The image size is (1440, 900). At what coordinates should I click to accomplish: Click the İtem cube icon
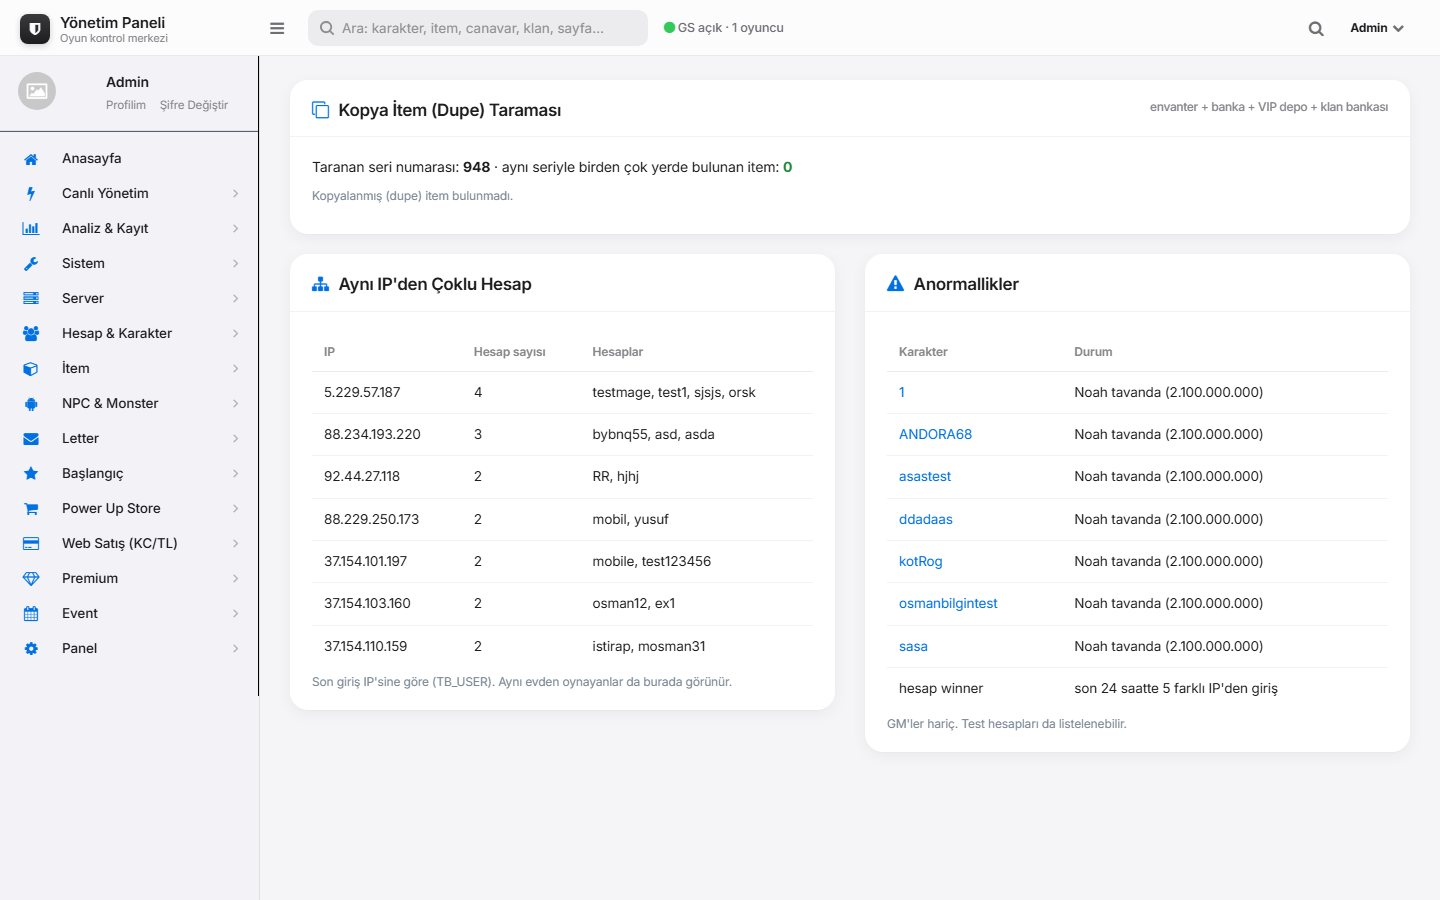click(31, 369)
